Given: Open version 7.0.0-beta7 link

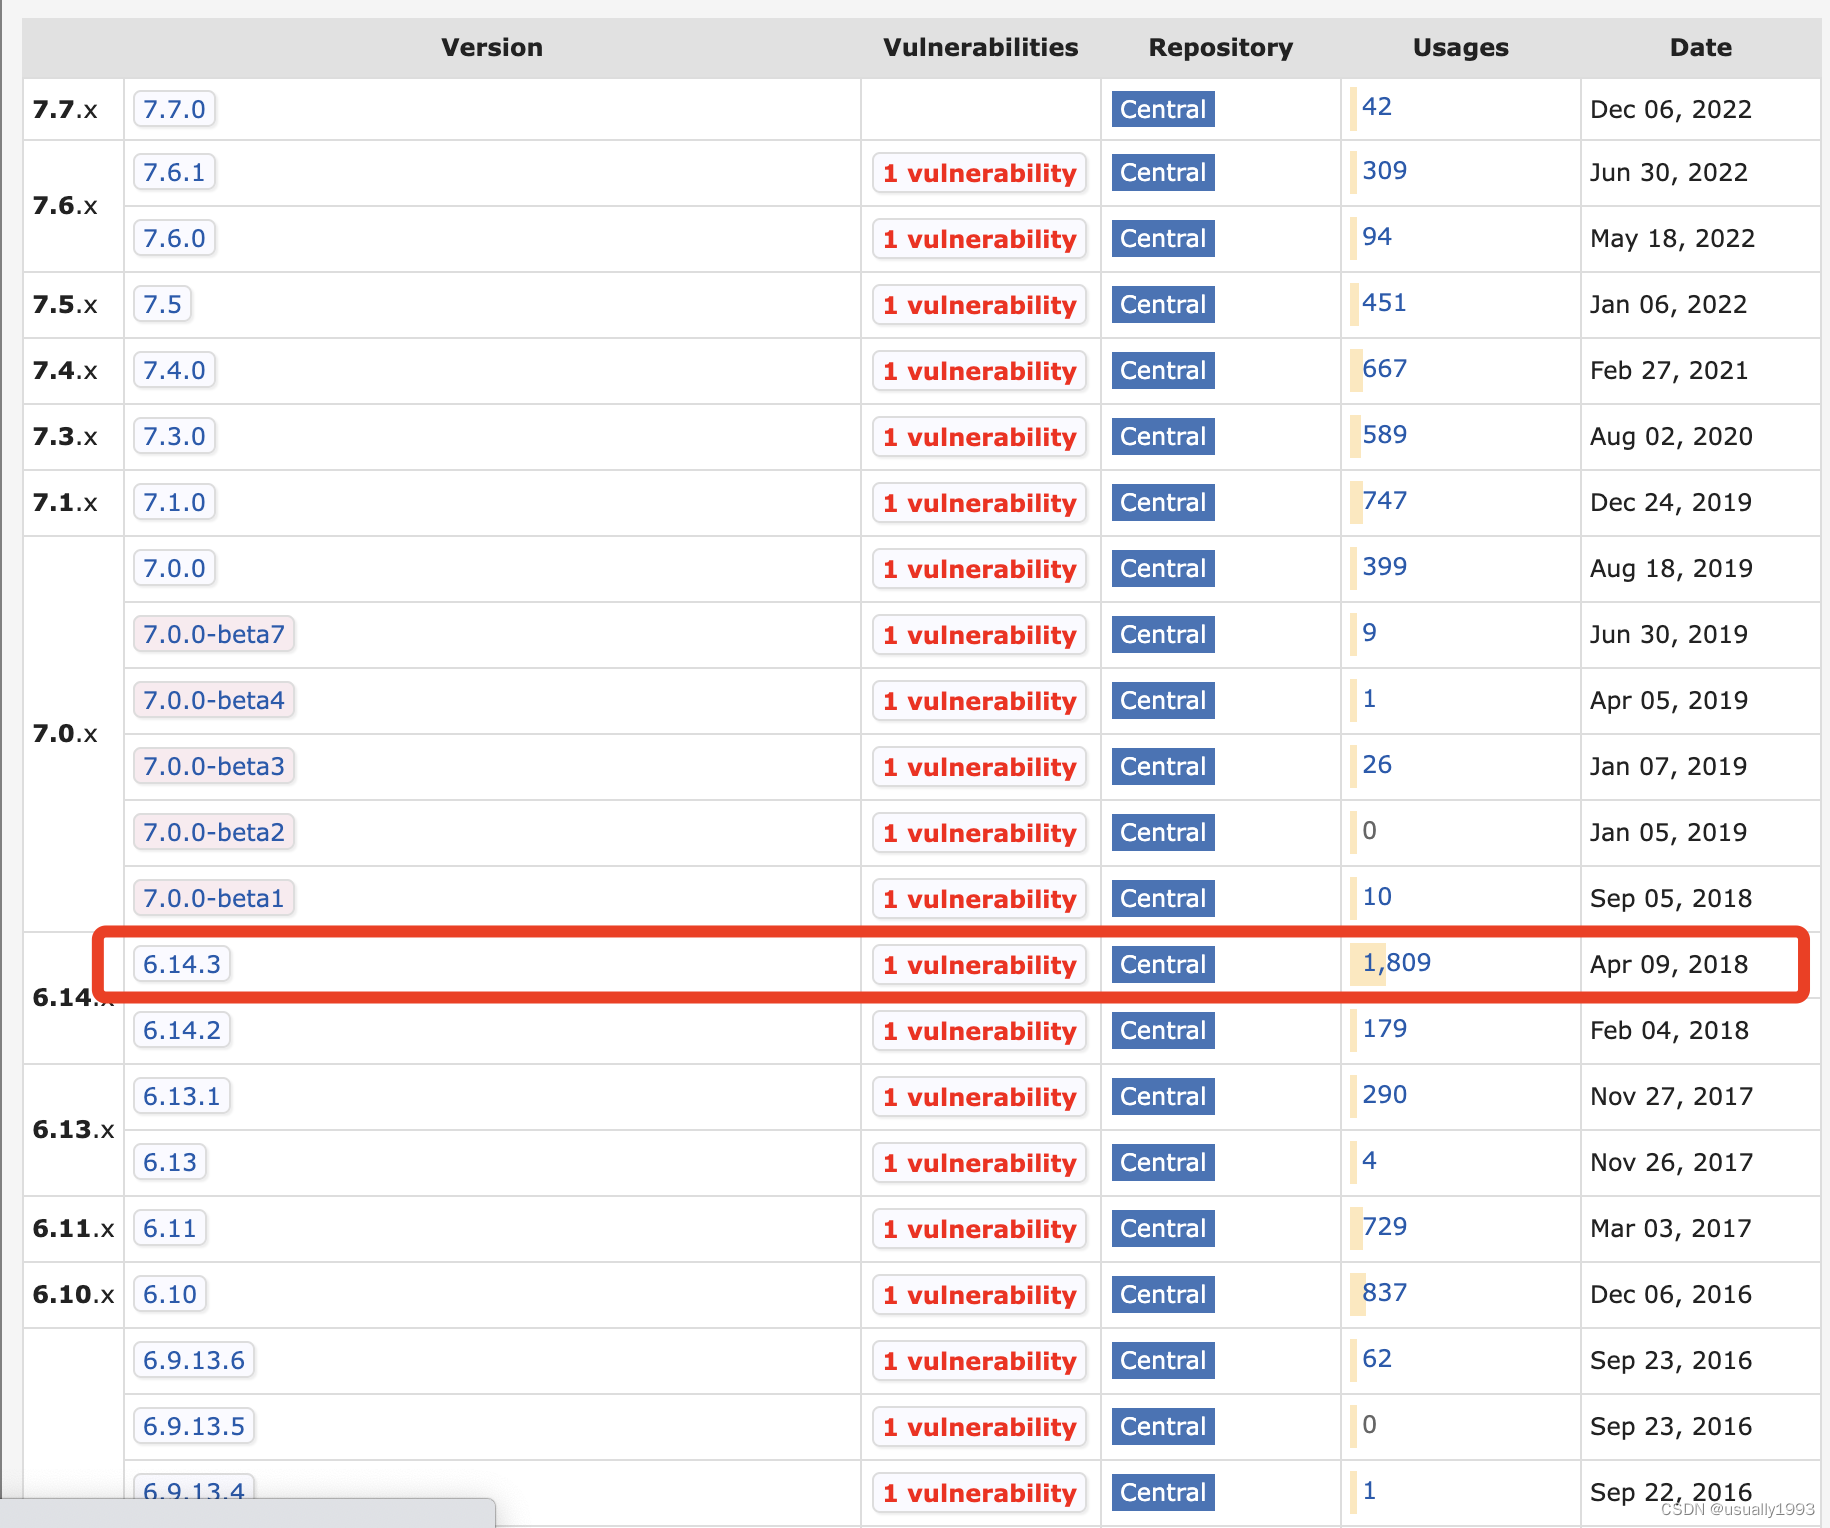Looking at the screenshot, I should pyautogui.click(x=214, y=634).
